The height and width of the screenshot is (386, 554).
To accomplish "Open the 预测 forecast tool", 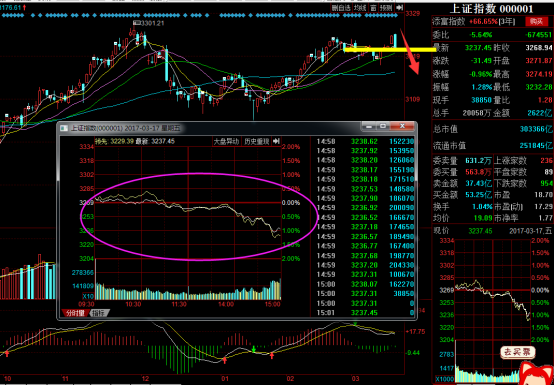I will 386,8.
